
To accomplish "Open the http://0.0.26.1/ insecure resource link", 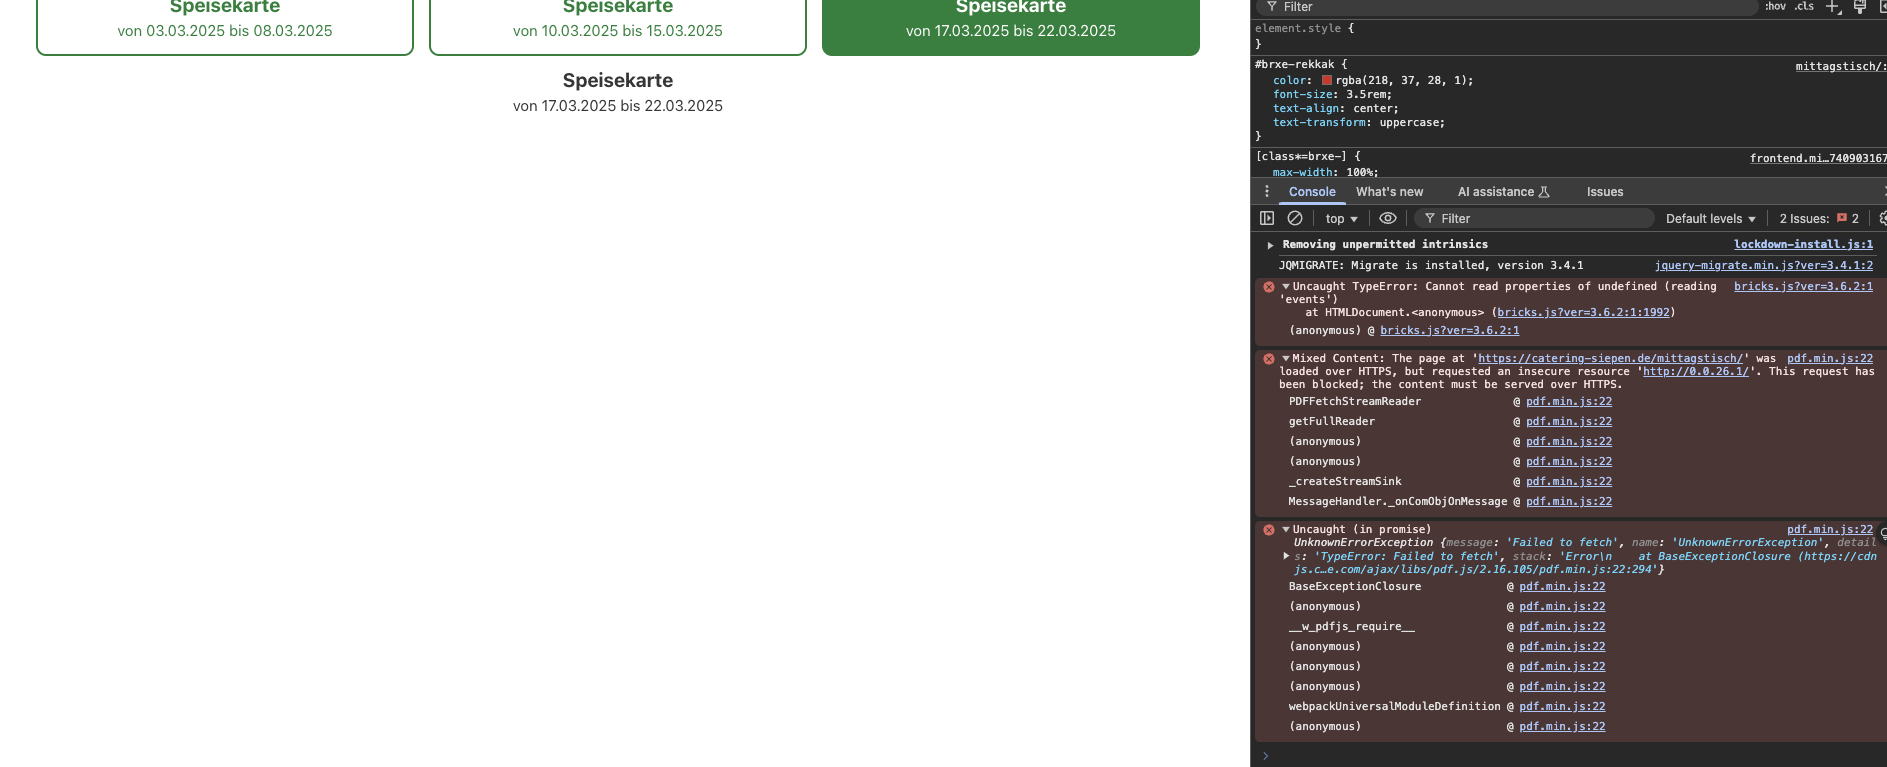I will coord(1696,371).
